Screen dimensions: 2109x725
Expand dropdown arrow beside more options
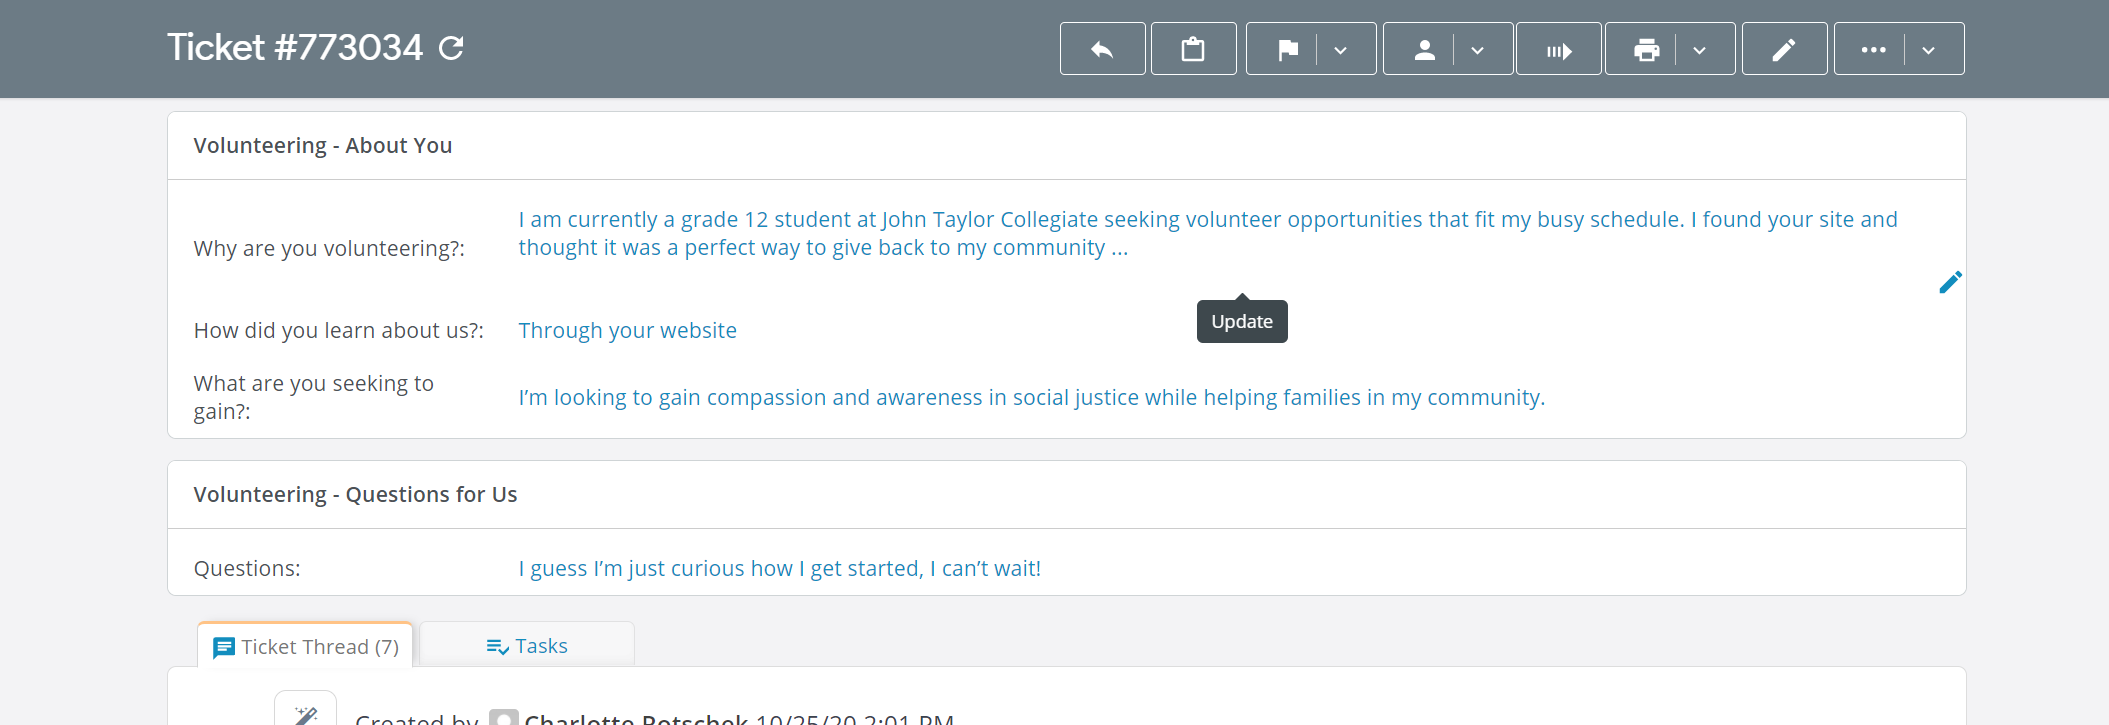(x=1928, y=50)
